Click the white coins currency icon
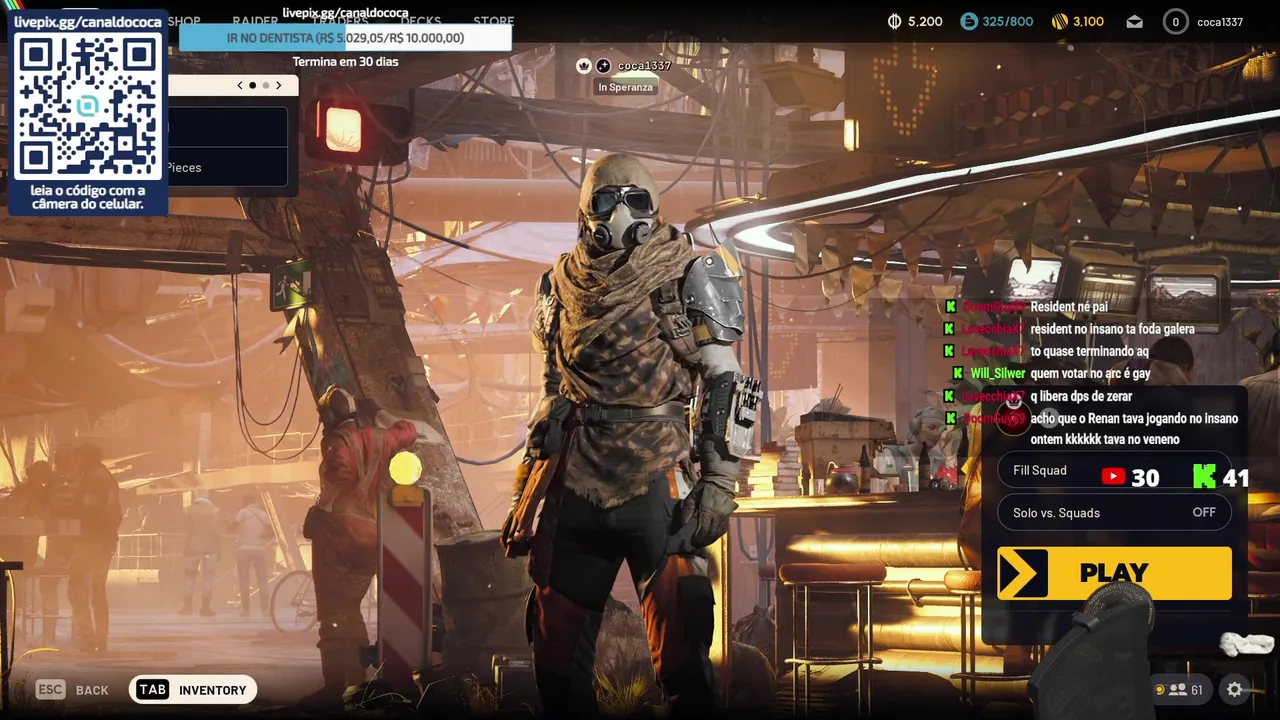 [895, 21]
